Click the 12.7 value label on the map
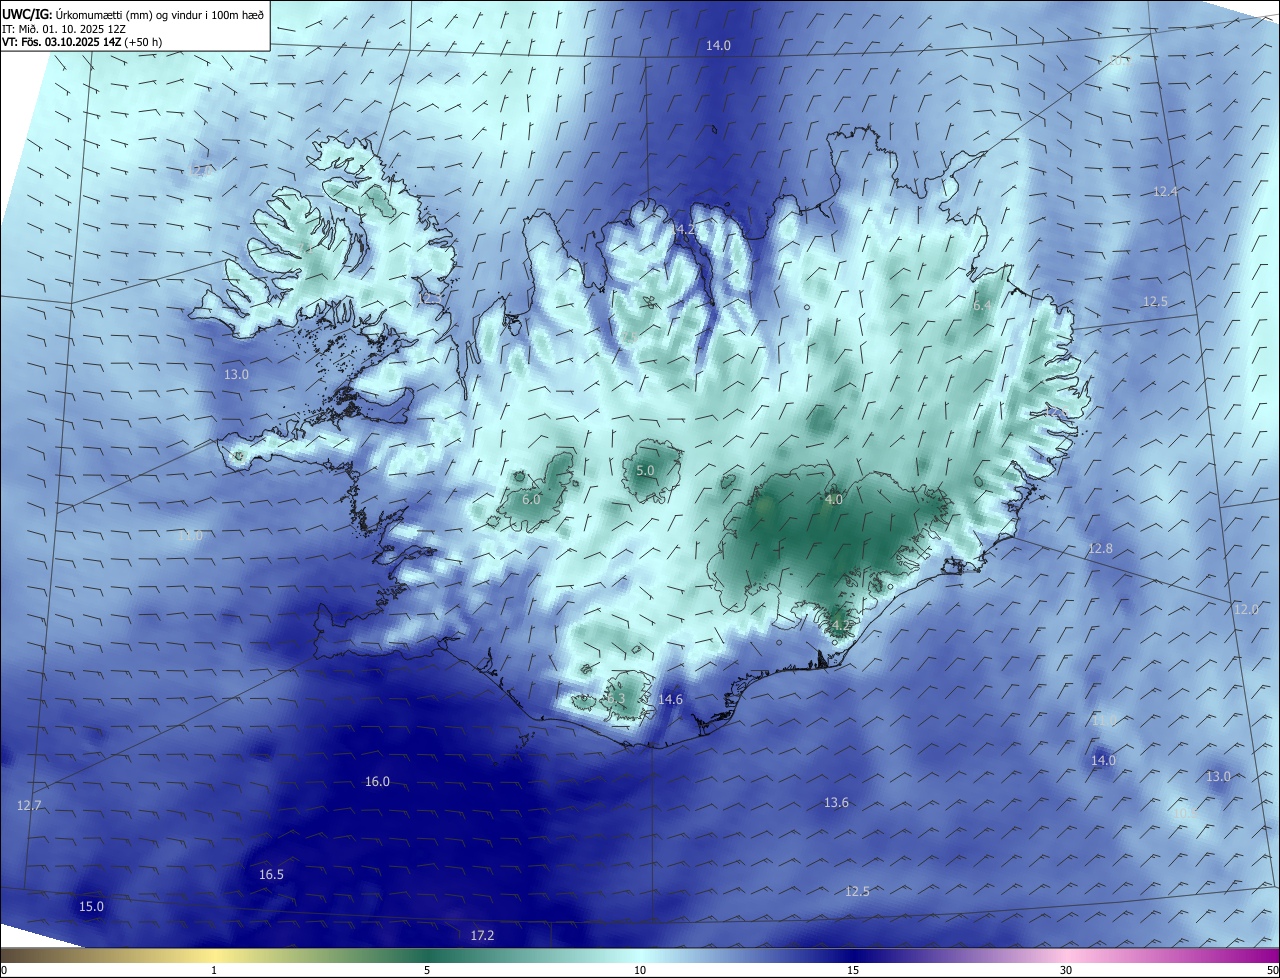1280x978 pixels. [x=29, y=805]
